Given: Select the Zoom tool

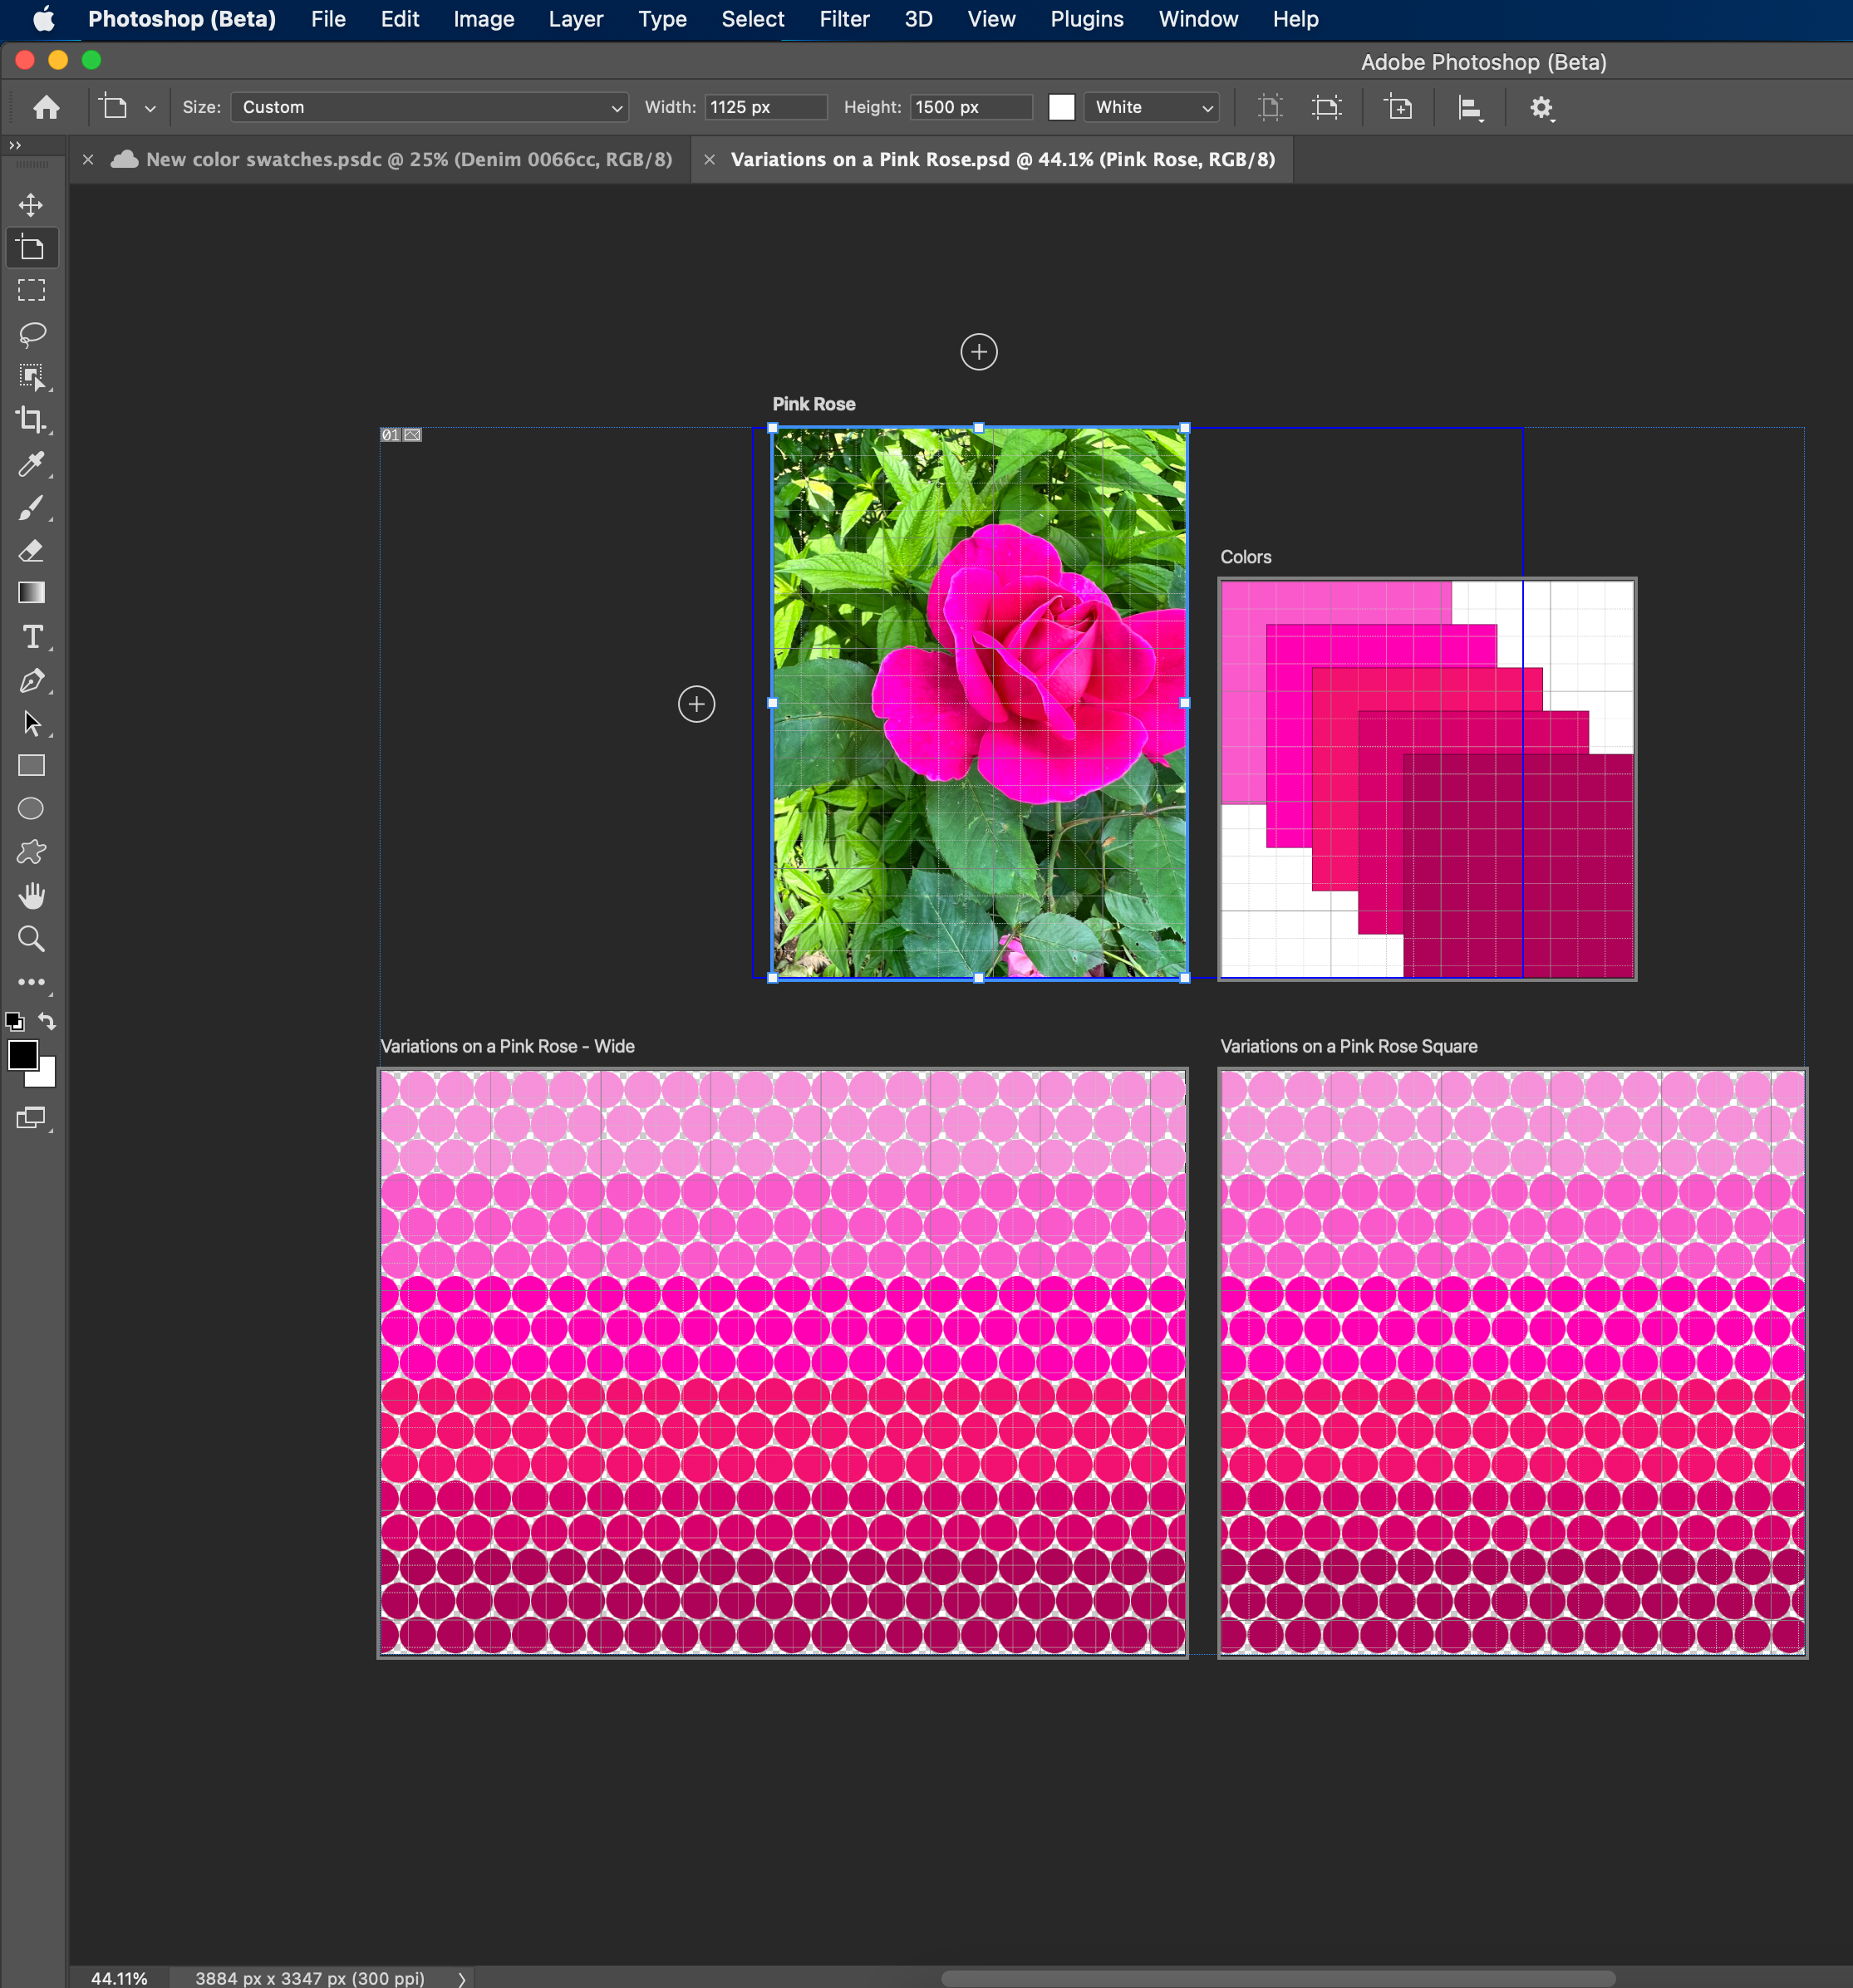Looking at the screenshot, I should coord(31,938).
